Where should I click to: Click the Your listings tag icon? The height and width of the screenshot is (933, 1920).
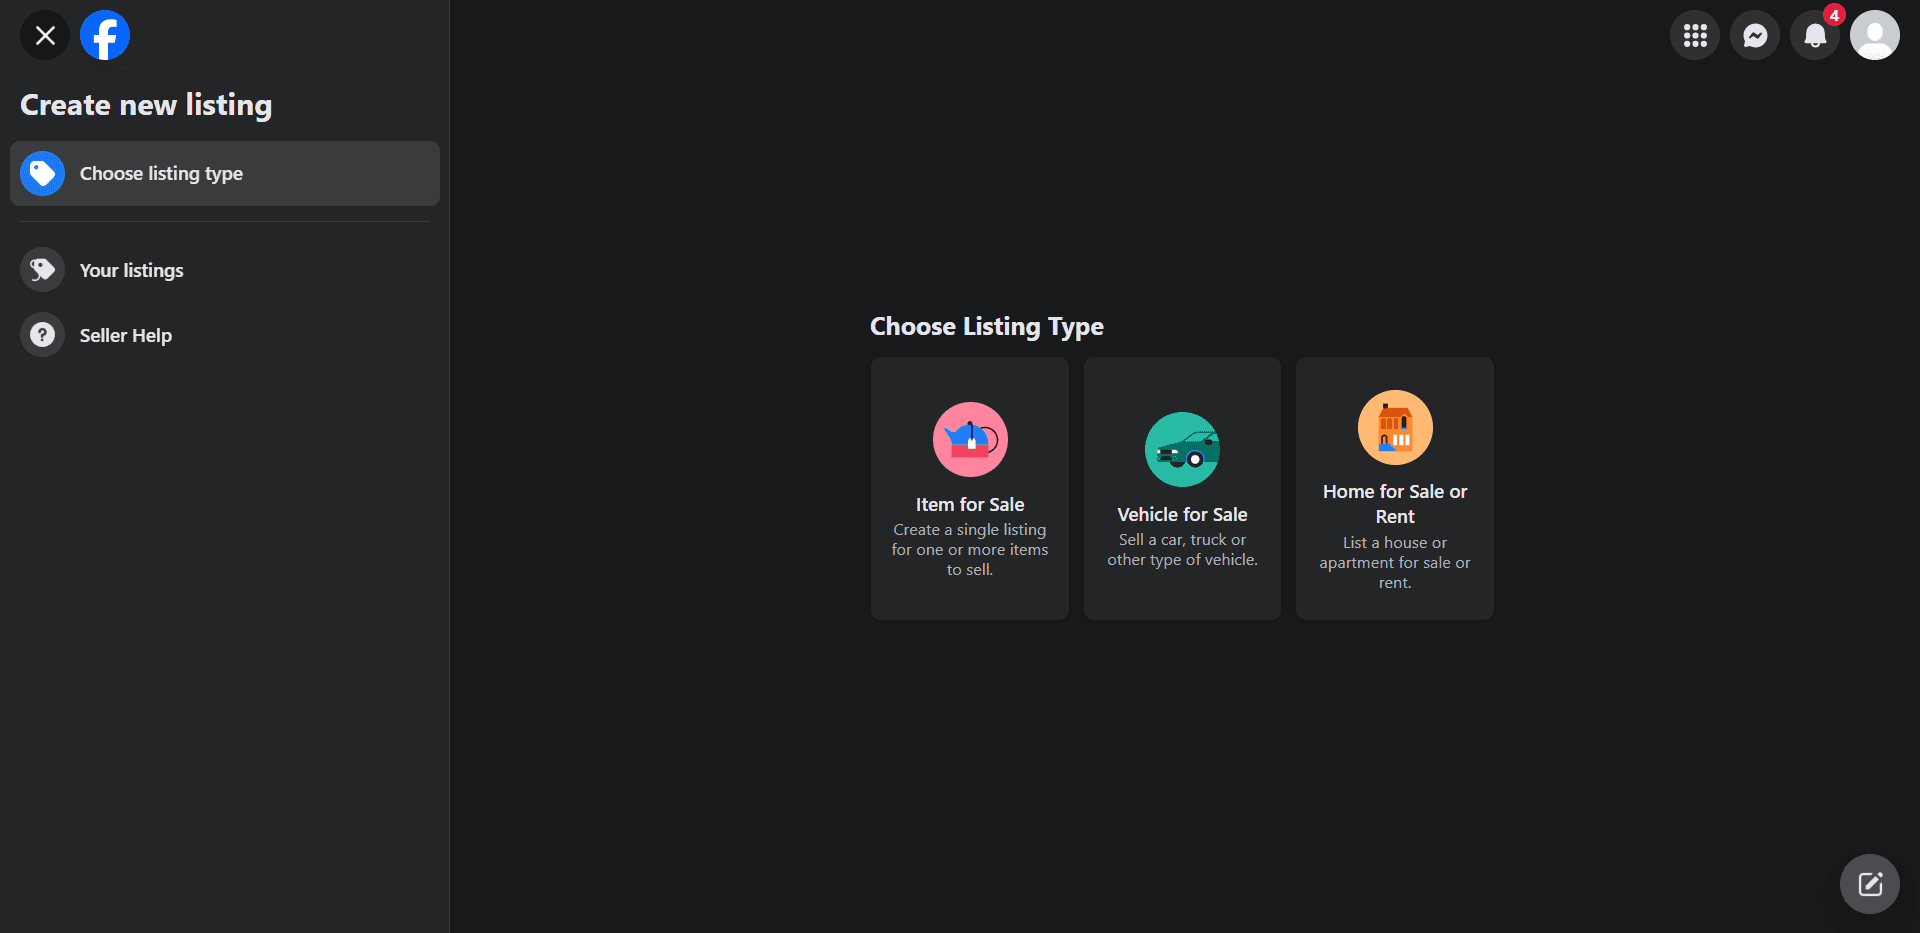tap(42, 270)
